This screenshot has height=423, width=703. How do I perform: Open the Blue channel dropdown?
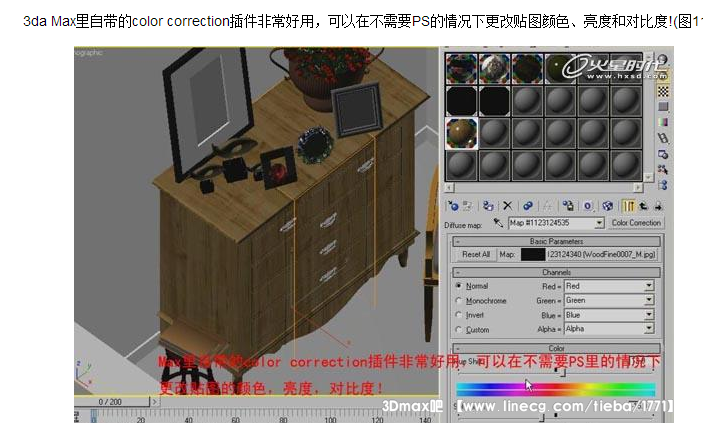point(649,315)
